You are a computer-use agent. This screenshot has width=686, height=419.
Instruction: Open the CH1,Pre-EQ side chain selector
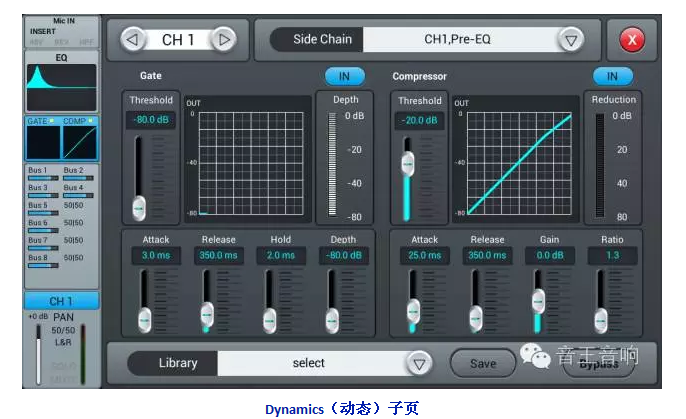(x=457, y=40)
